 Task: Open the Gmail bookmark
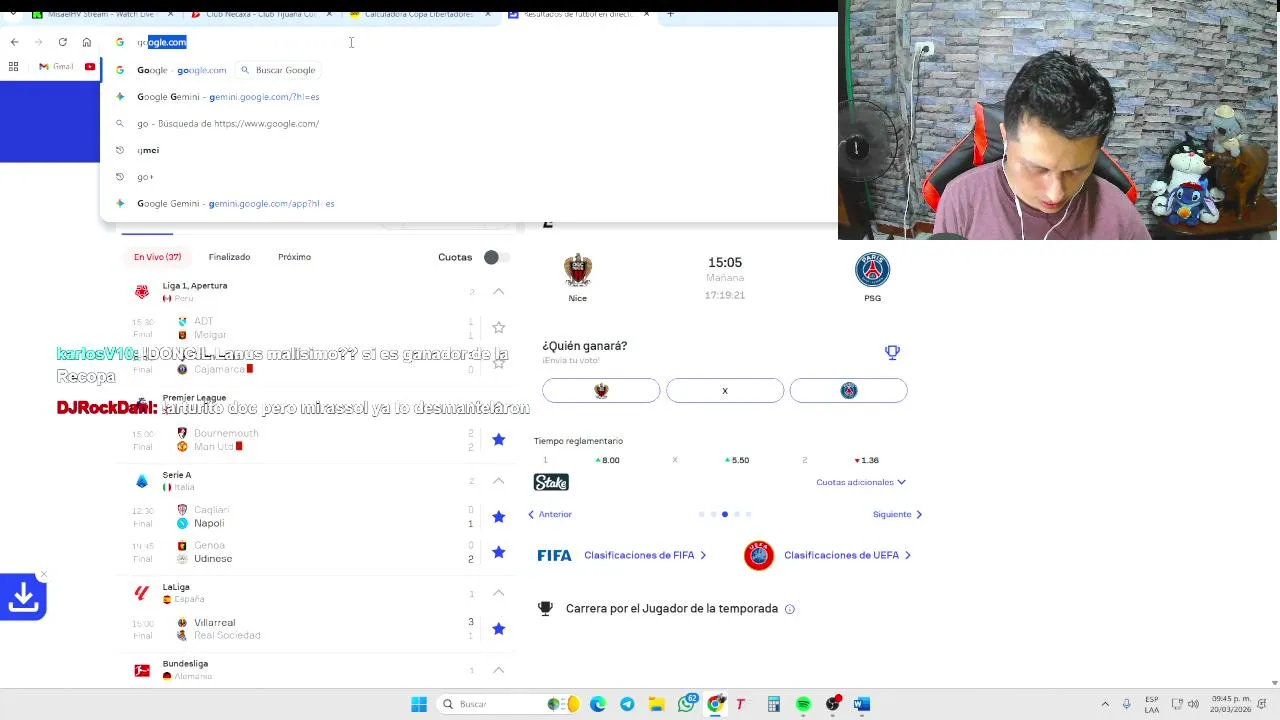click(x=56, y=67)
